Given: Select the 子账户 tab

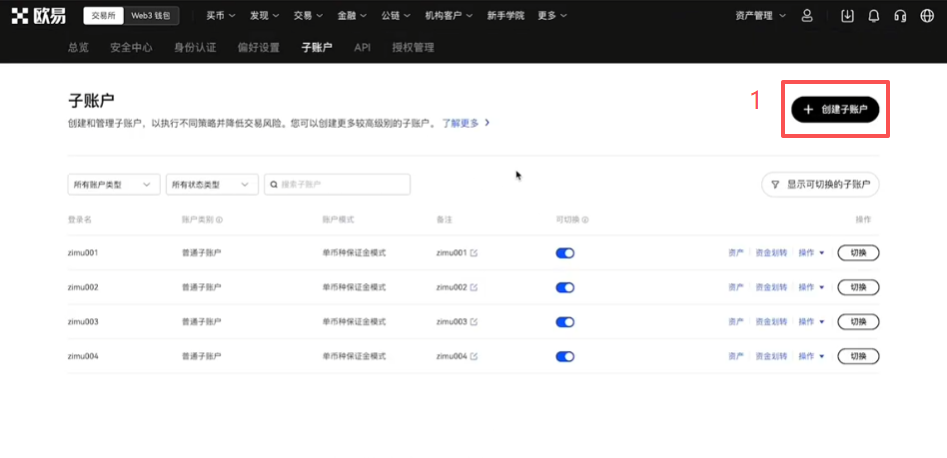Looking at the screenshot, I should [x=317, y=48].
